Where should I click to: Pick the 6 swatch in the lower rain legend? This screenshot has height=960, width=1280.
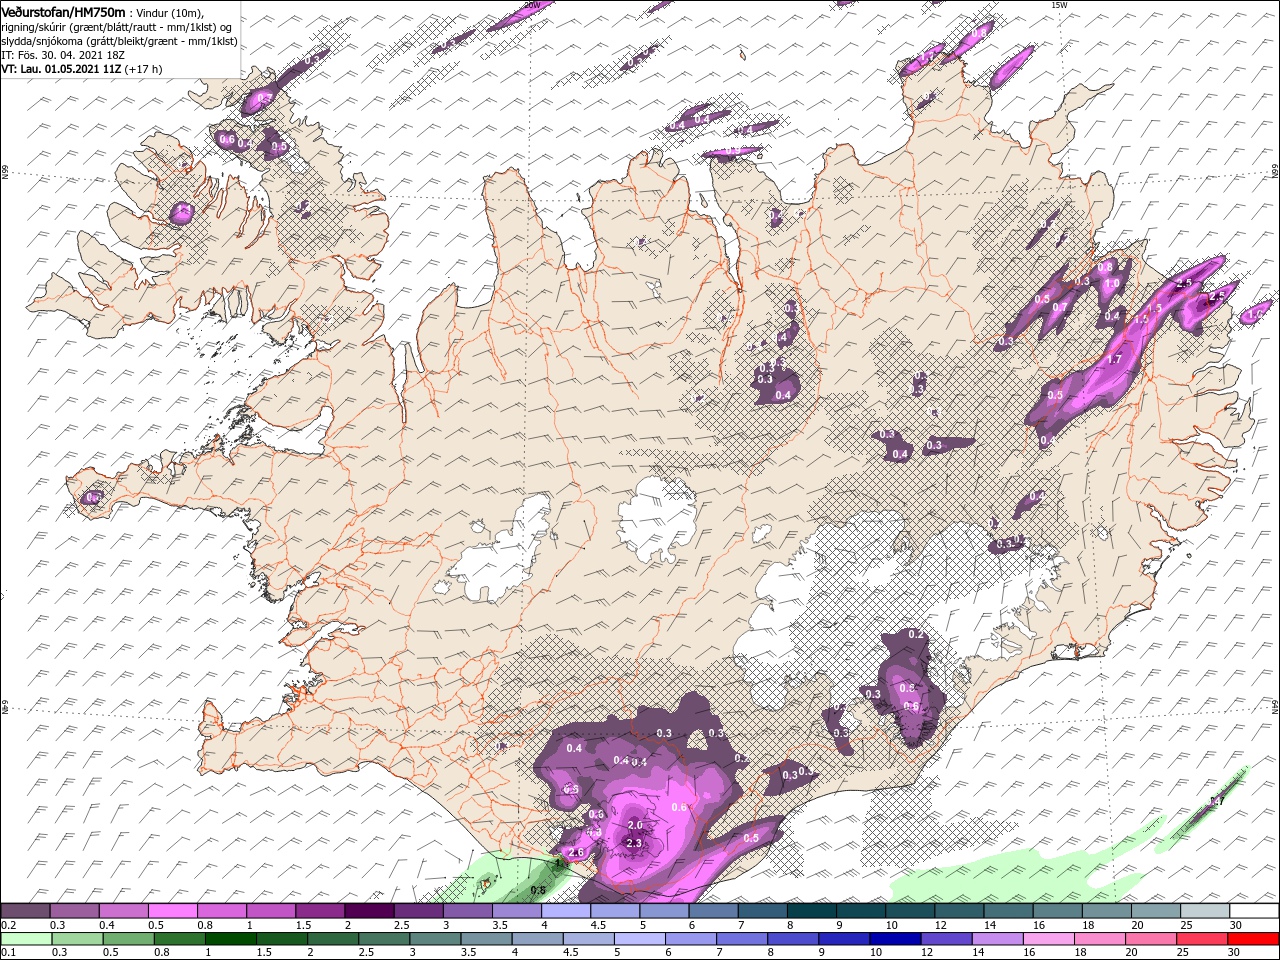(690, 939)
